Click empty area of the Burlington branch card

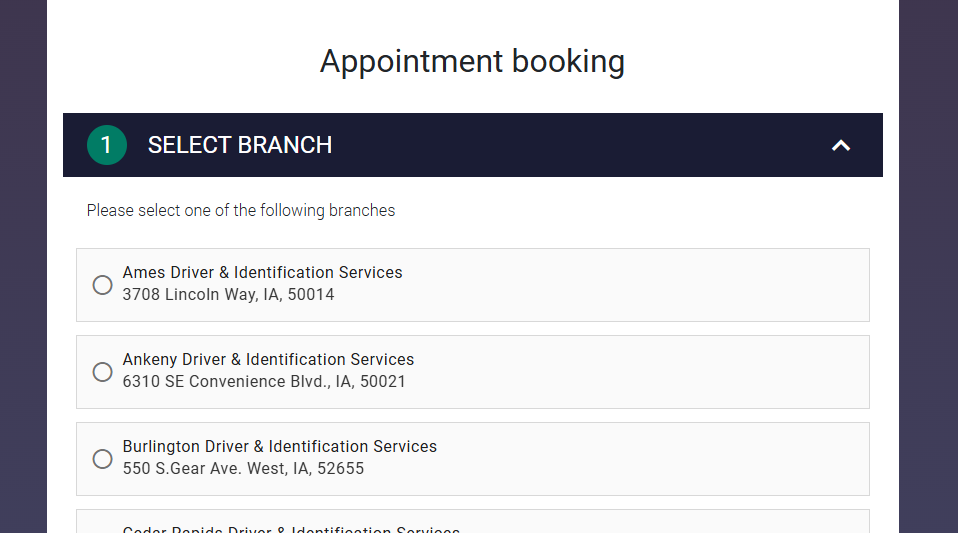pyautogui.click(x=654, y=459)
